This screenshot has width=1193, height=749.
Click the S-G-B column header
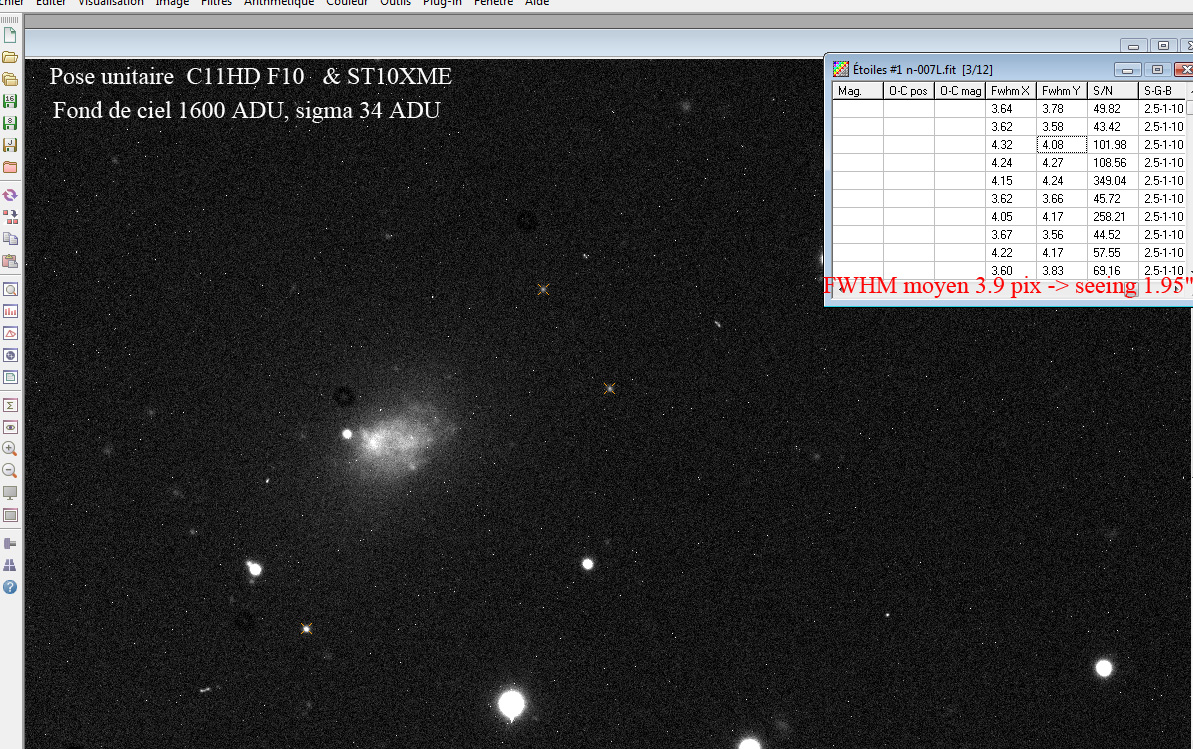(x=1163, y=91)
